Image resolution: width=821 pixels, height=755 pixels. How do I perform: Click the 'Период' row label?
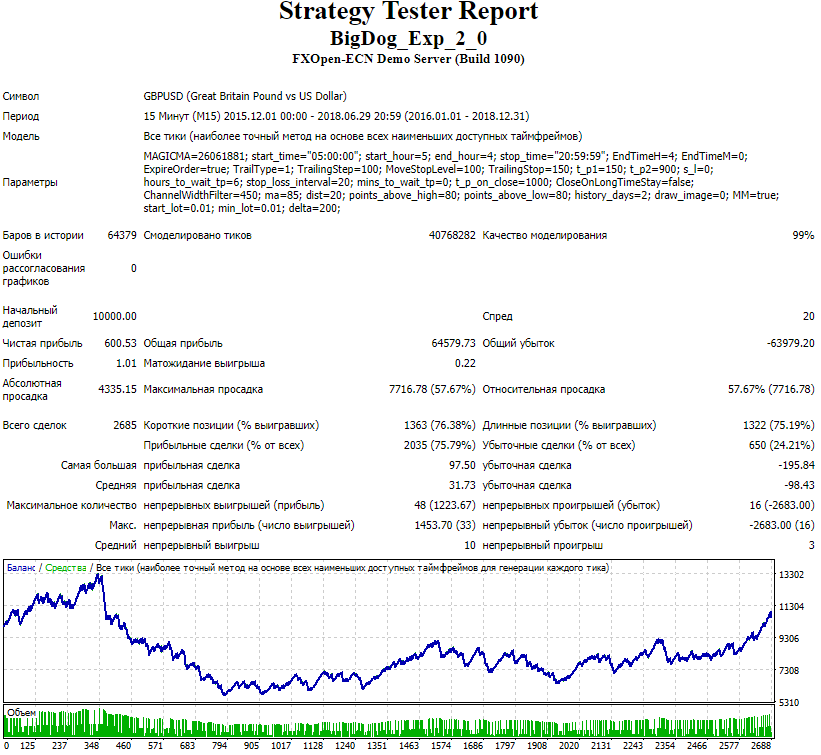(x=21, y=116)
